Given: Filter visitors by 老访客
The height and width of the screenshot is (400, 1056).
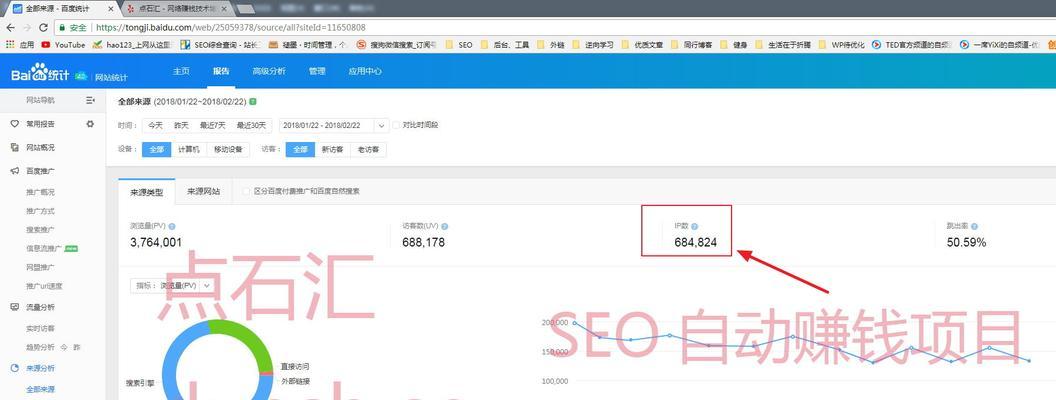Looking at the screenshot, I should tap(368, 149).
